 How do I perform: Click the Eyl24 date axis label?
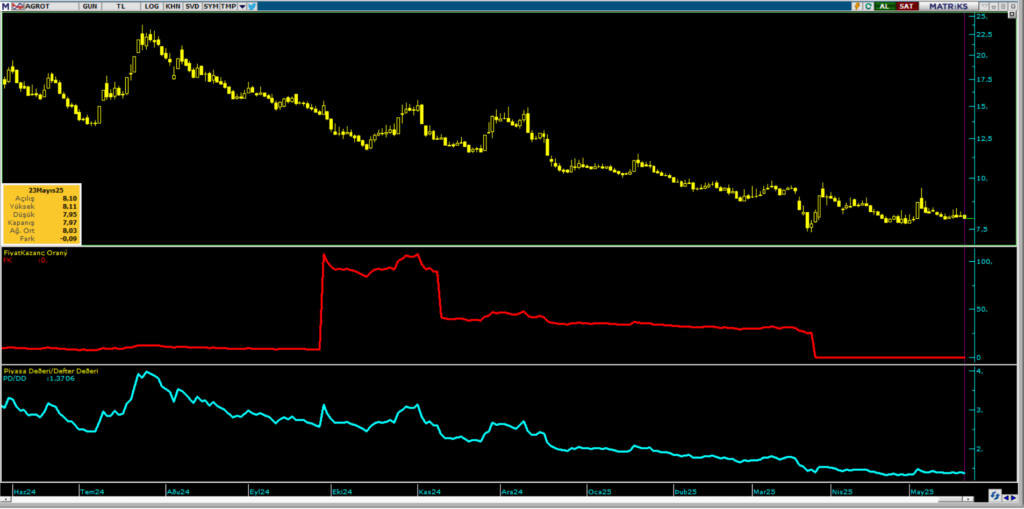click(x=261, y=491)
